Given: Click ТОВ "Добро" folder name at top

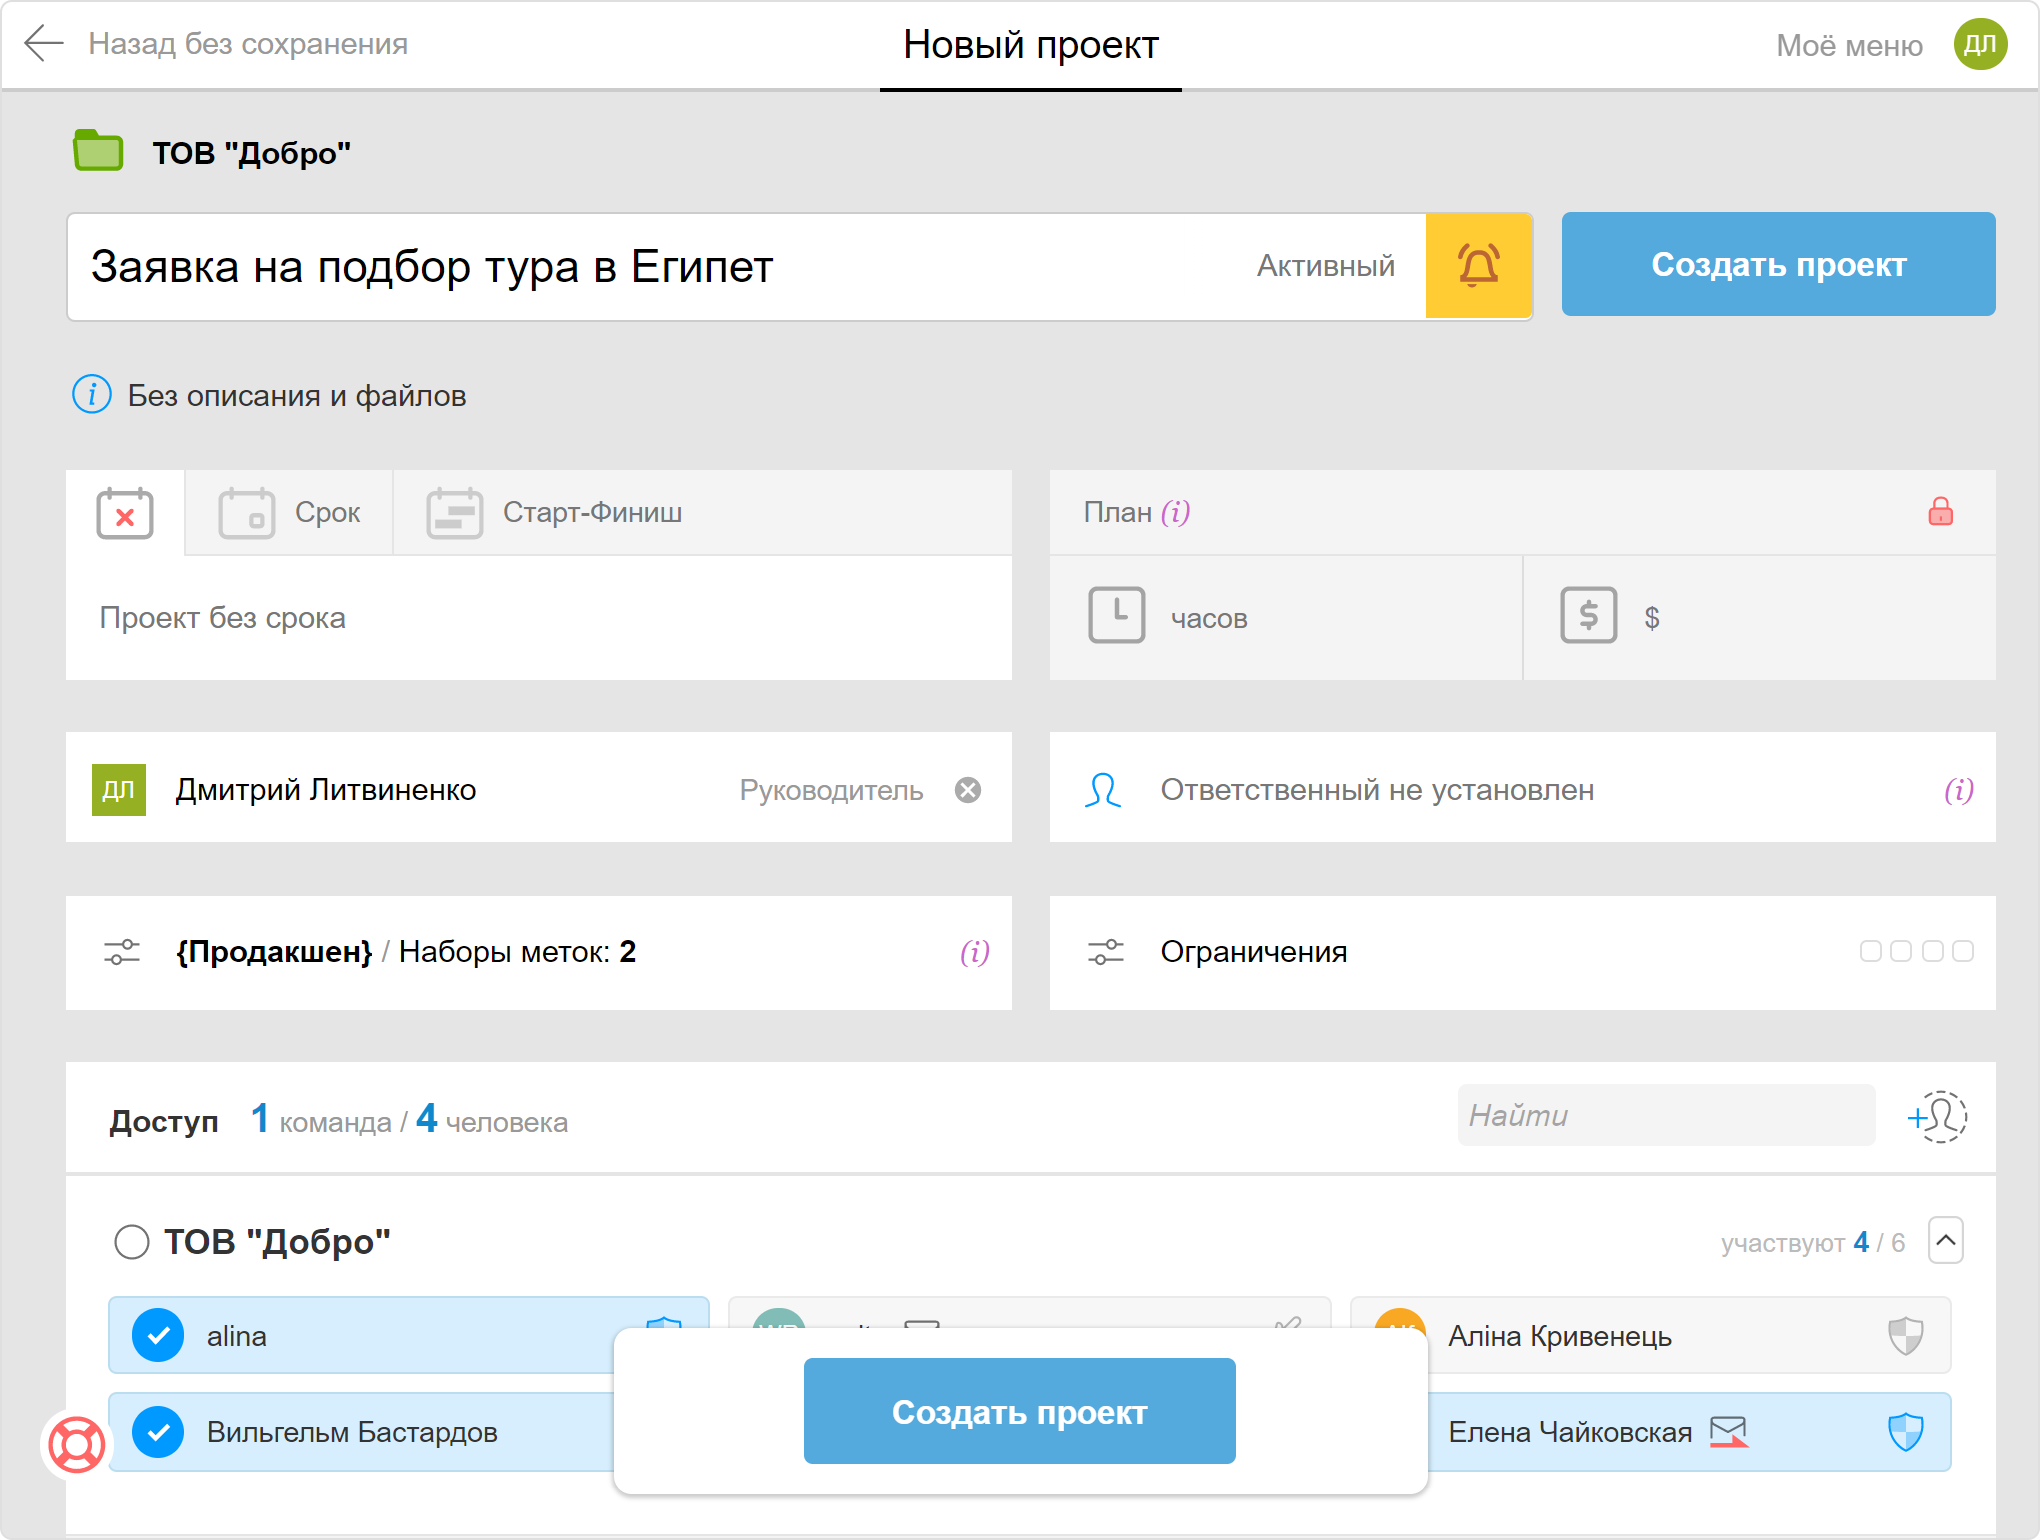Looking at the screenshot, I should coord(251,153).
